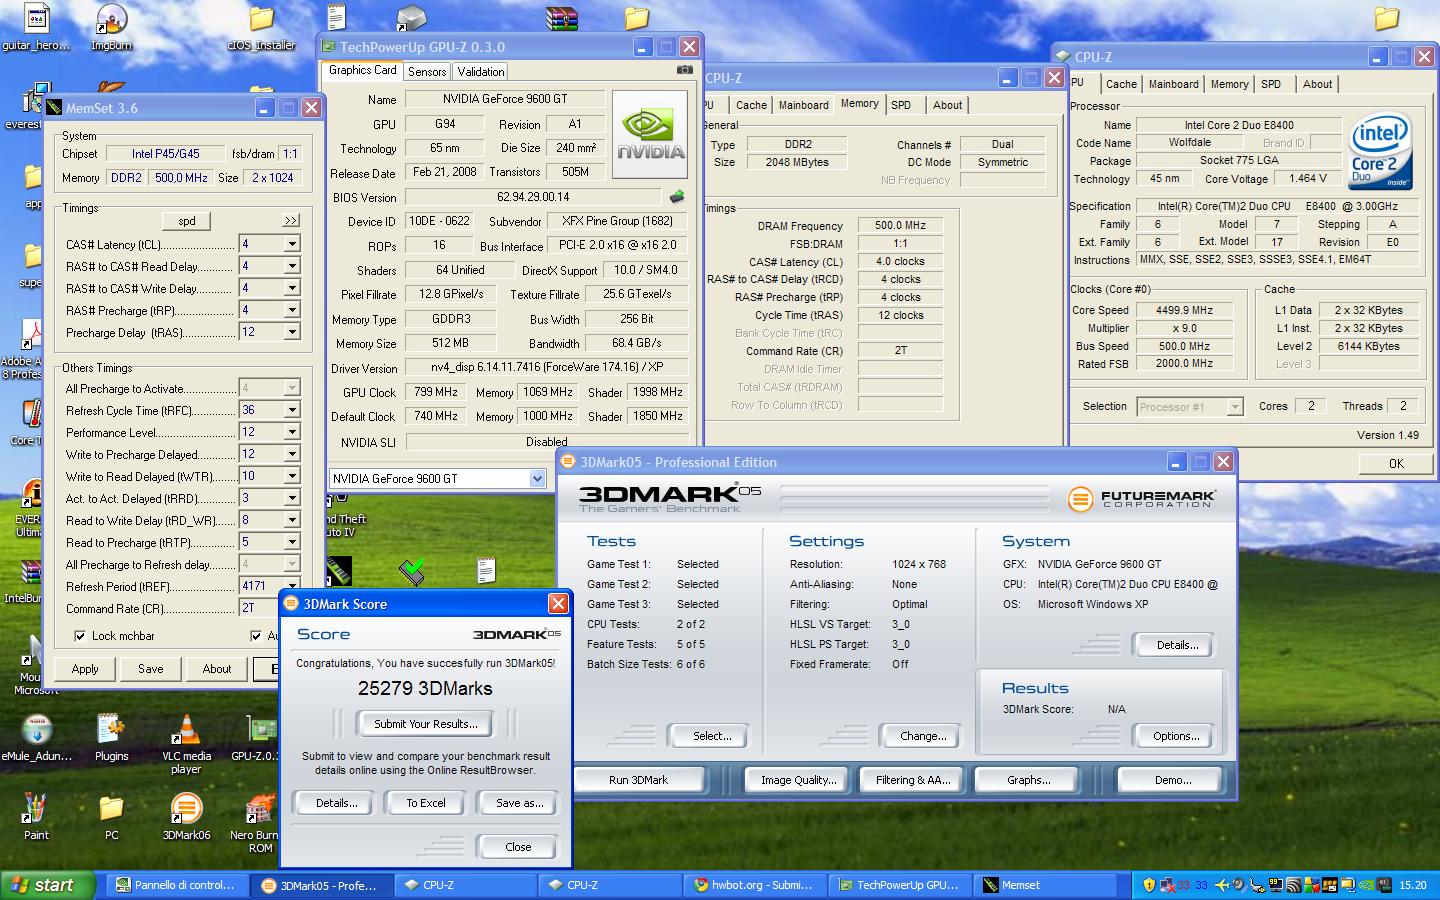Toggle the Lock mchbar checkbox in MemSet
Image resolution: width=1440 pixels, height=900 pixels.
80,636
